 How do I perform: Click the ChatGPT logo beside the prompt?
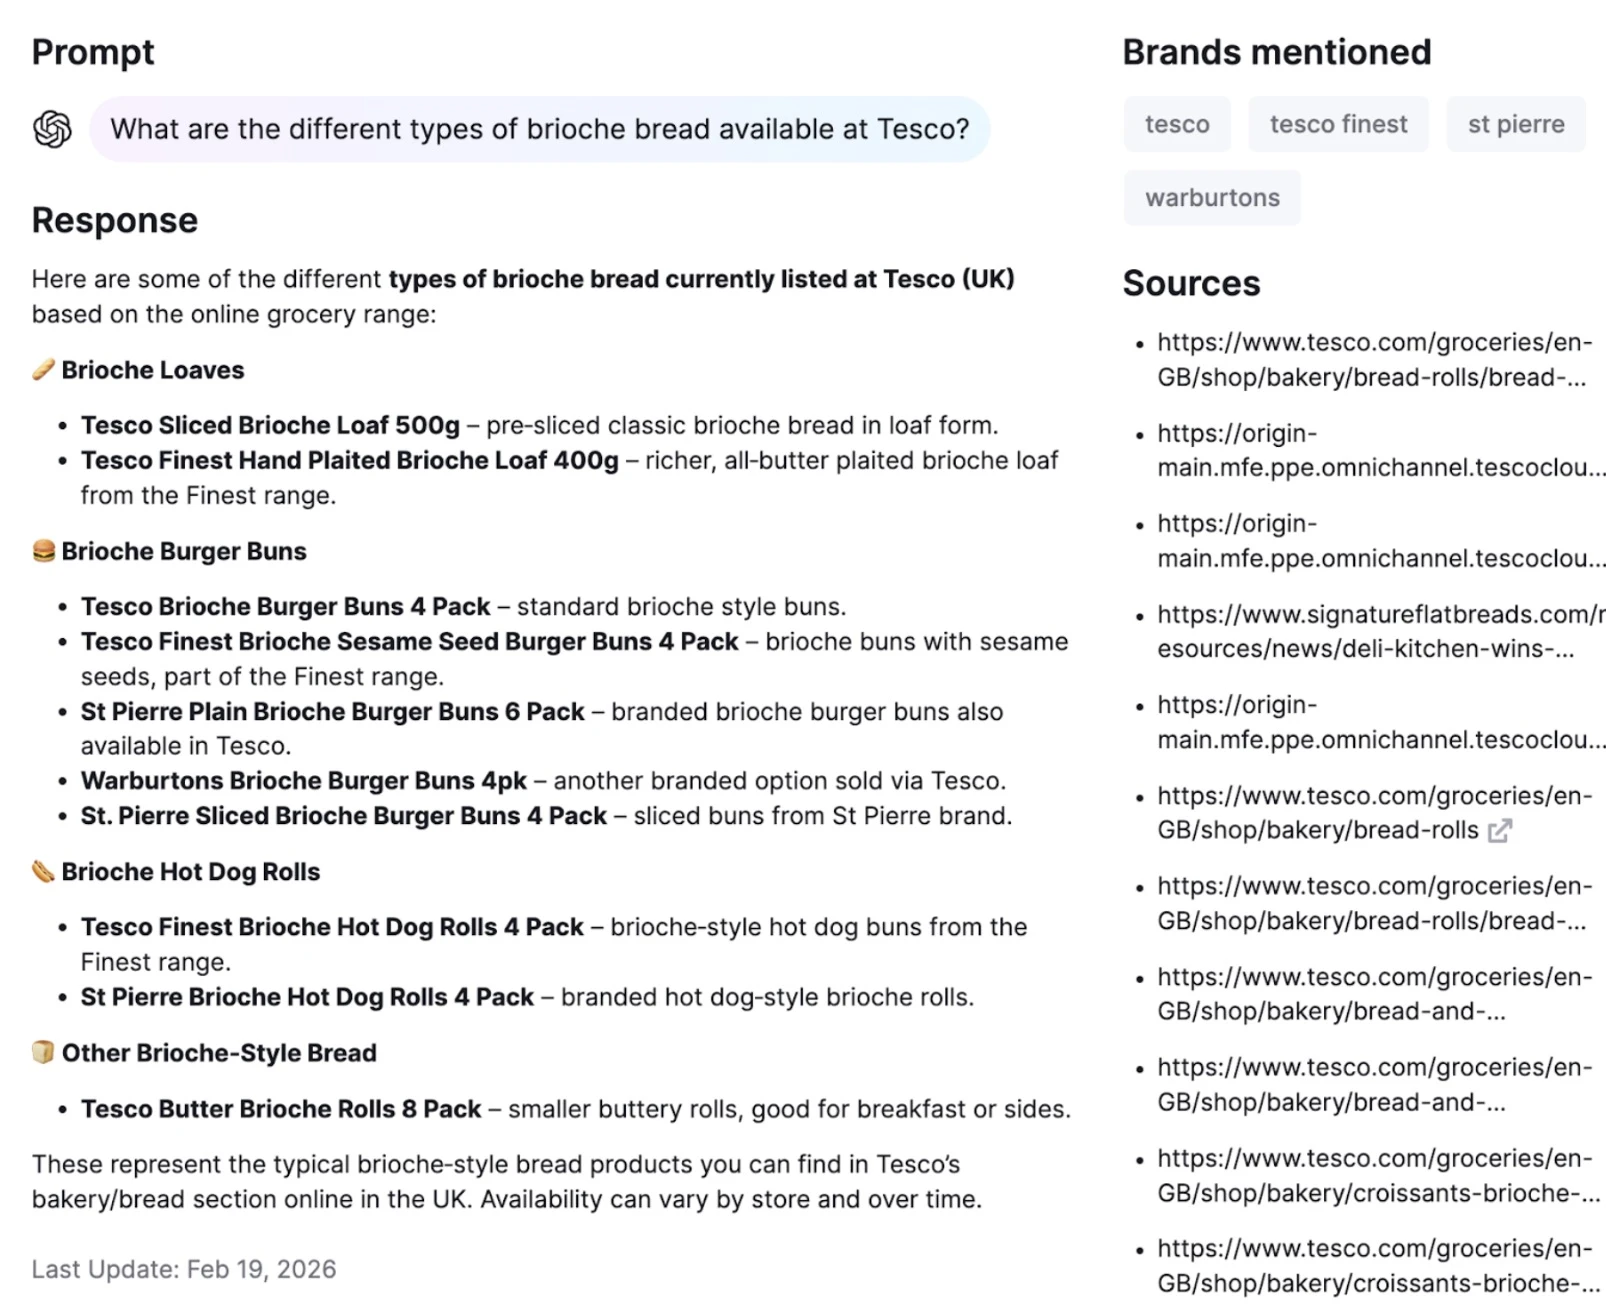tap(52, 129)
